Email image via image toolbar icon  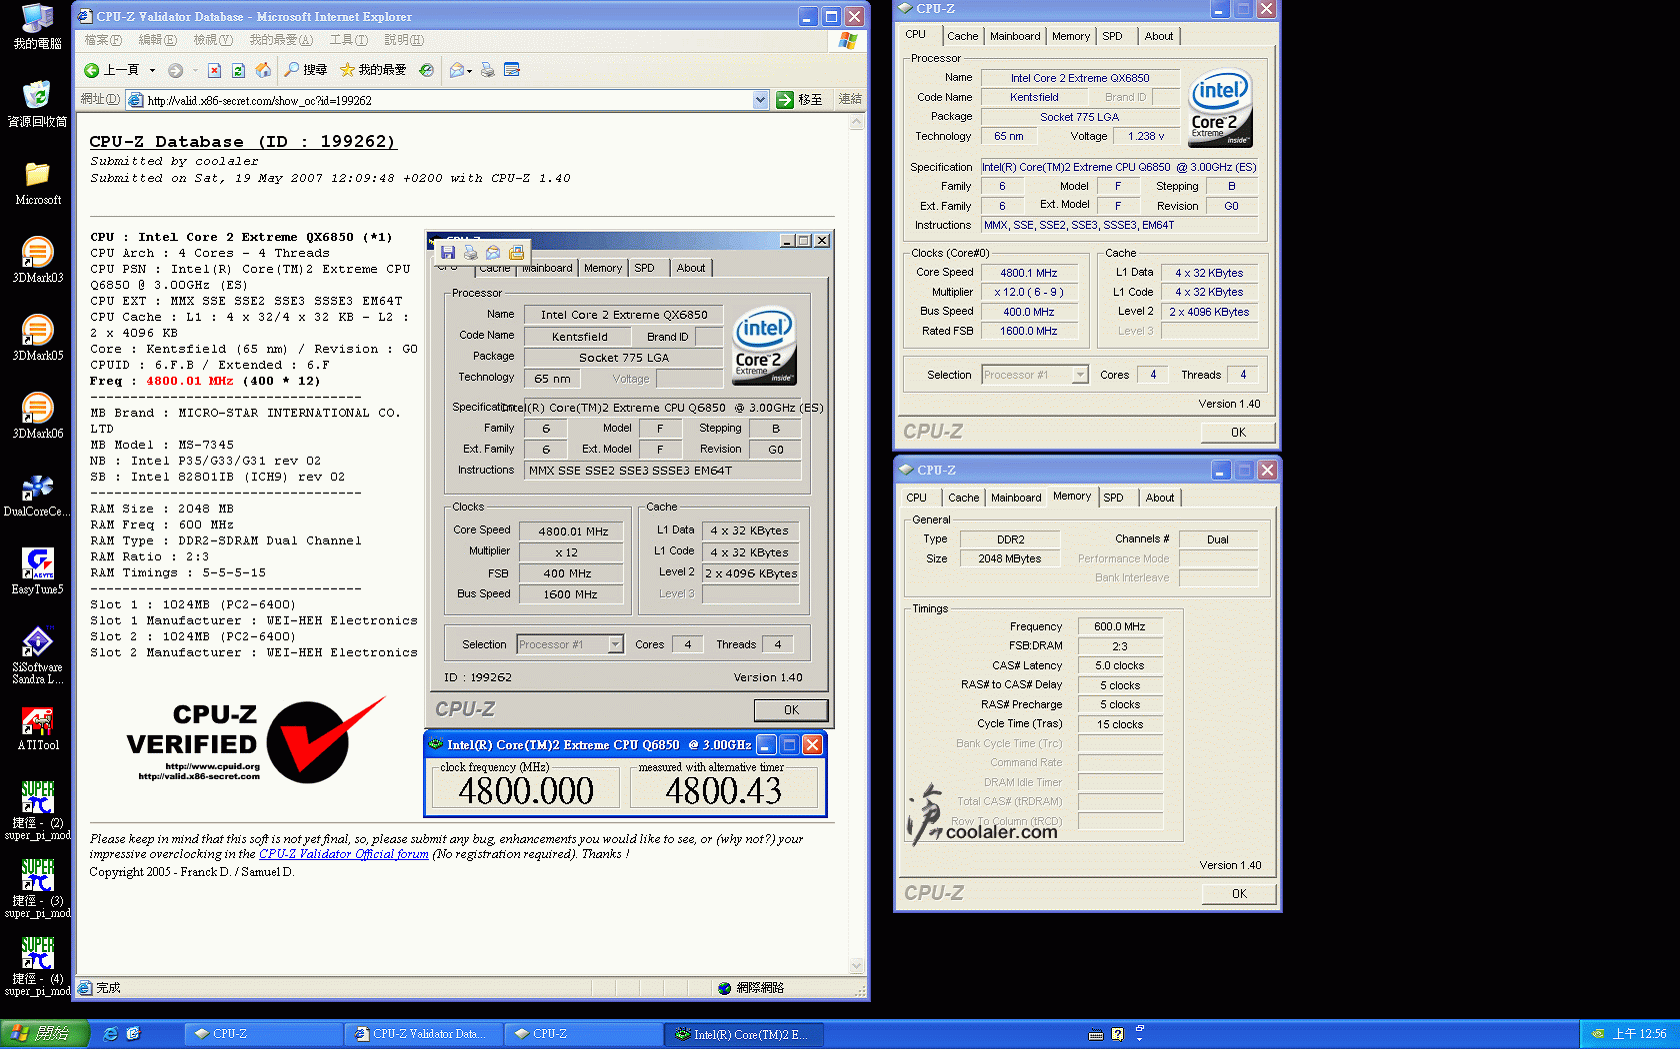[493, 253]
